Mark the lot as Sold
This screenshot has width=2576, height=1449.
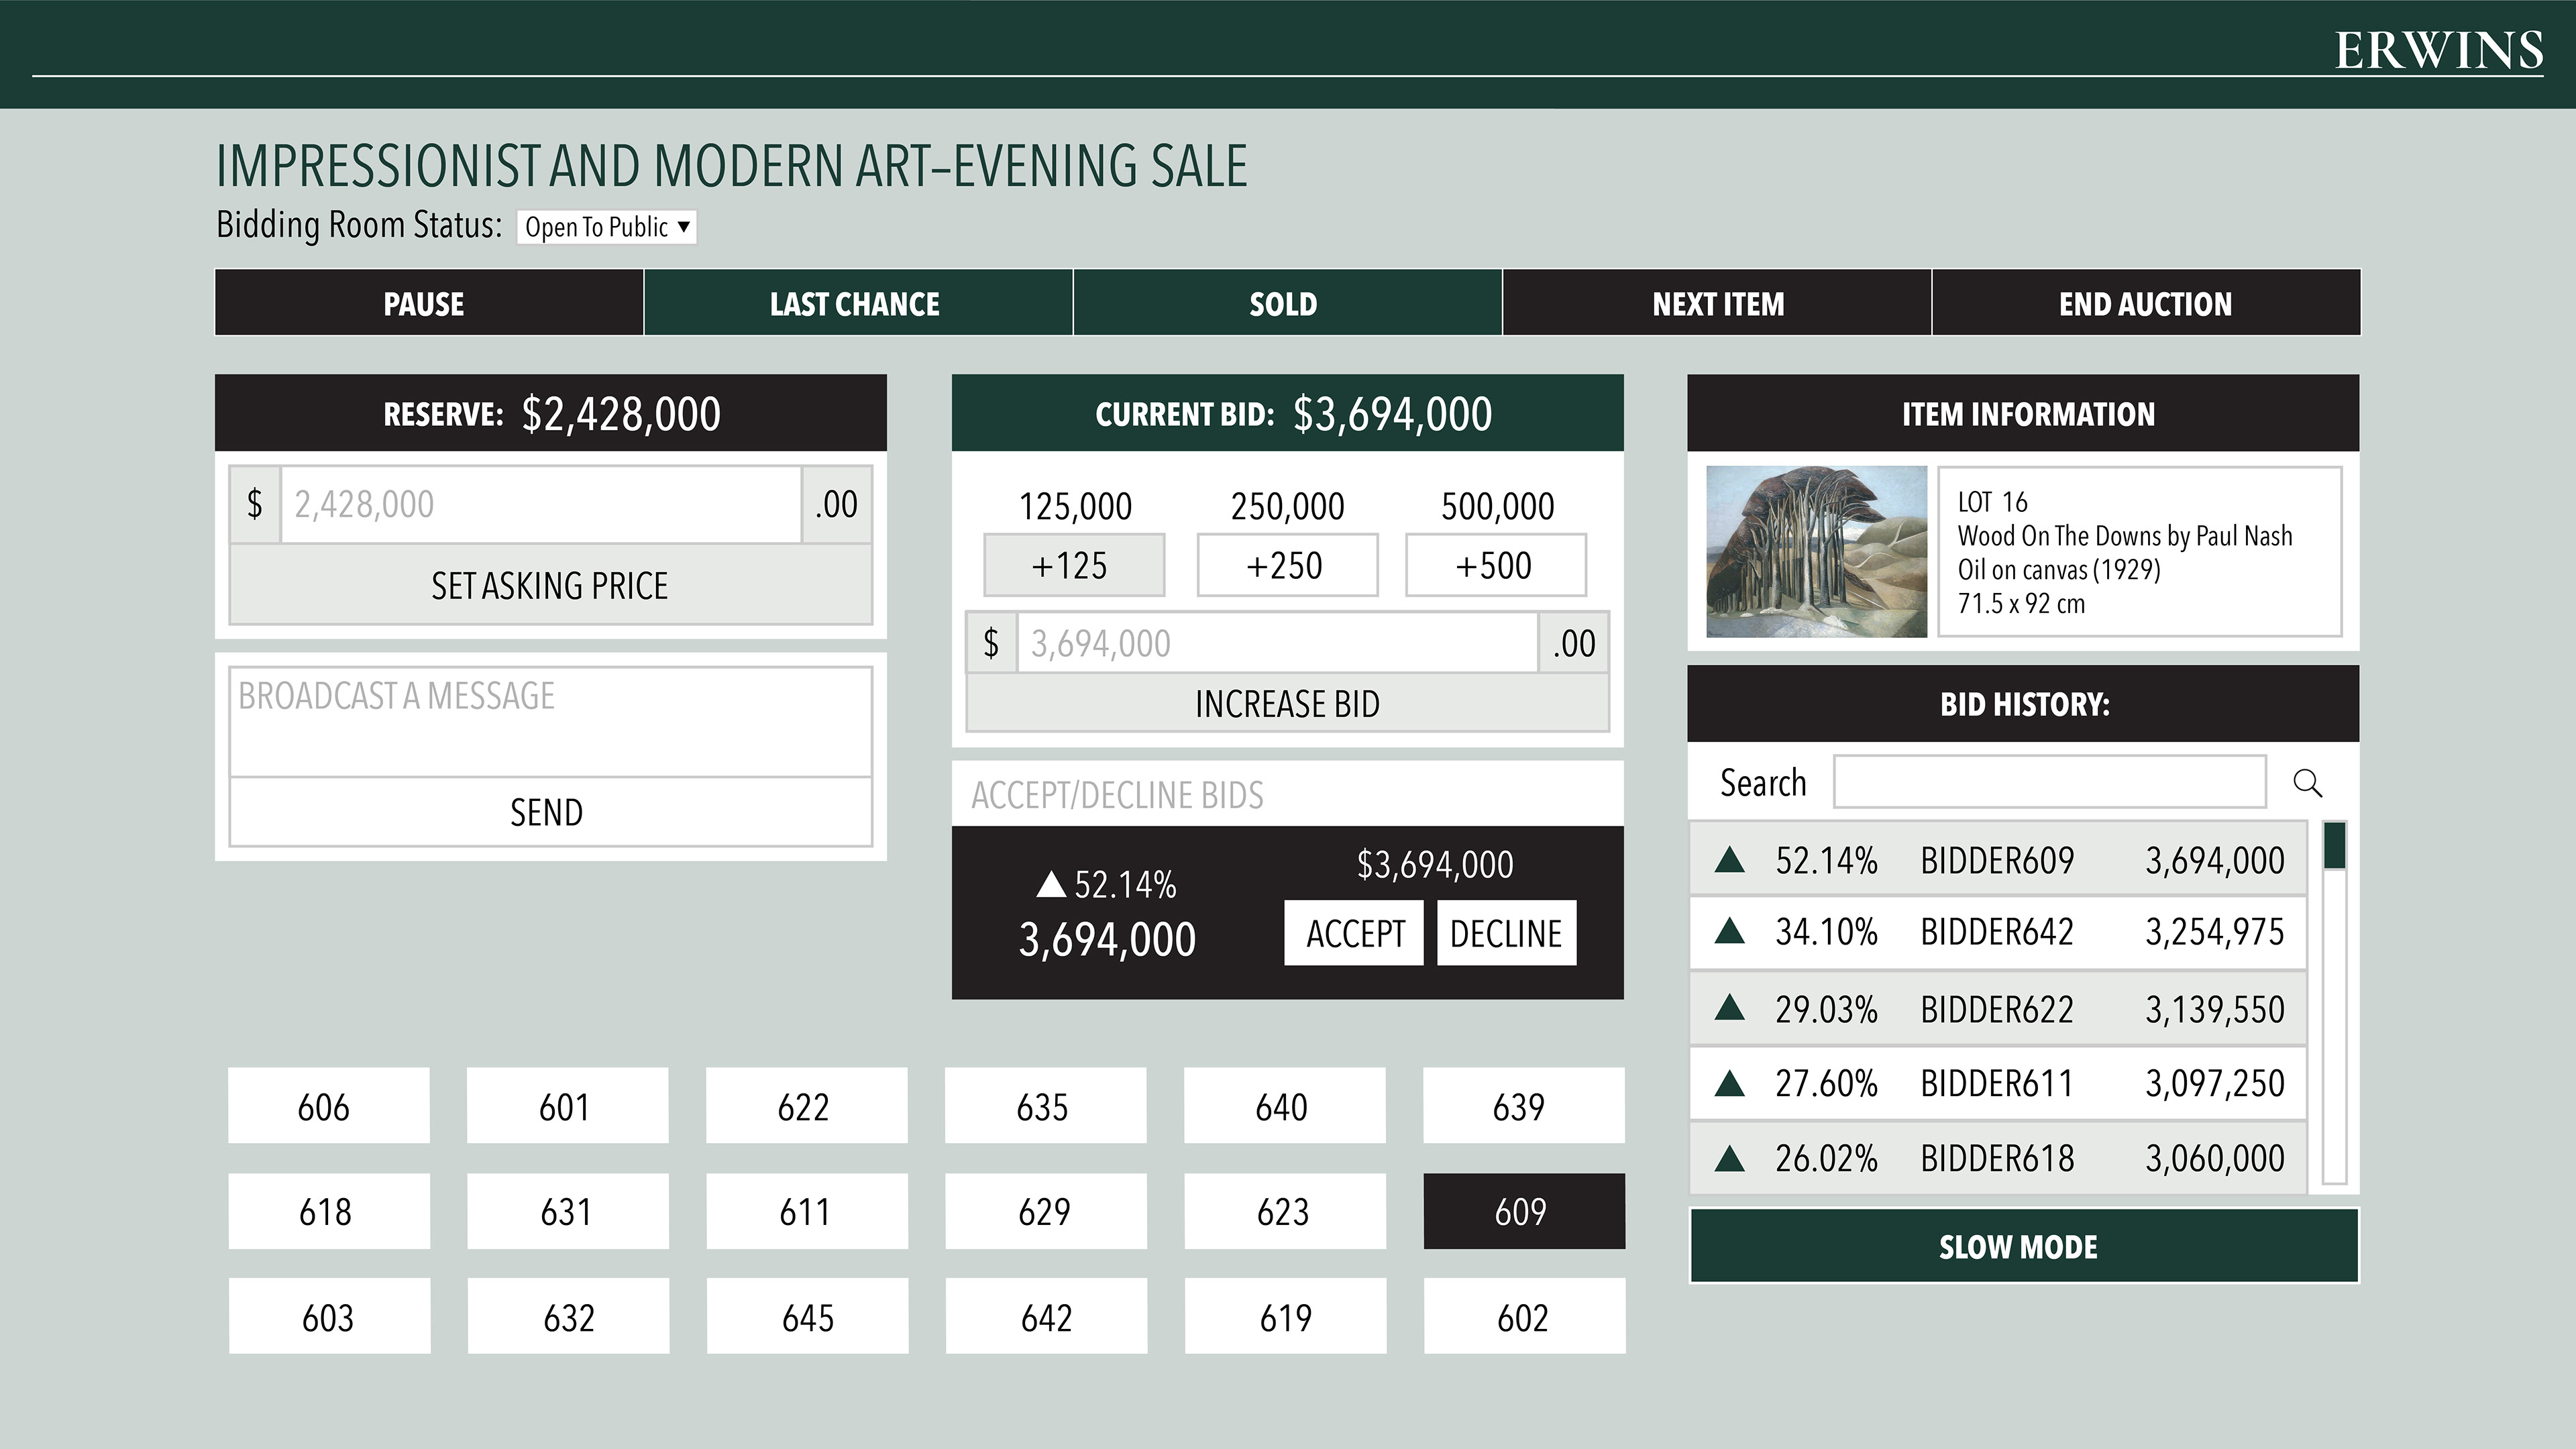pos(1286,303)
